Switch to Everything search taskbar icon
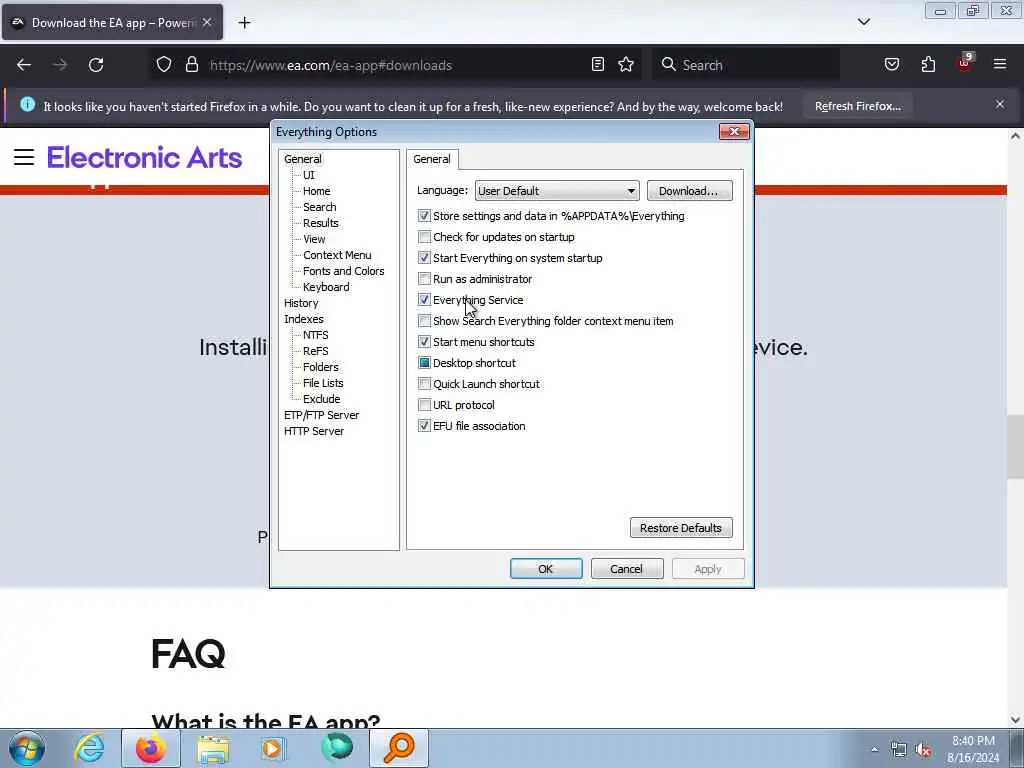The height and width of the screenshot is (768, 1024). tap(399, 748)
